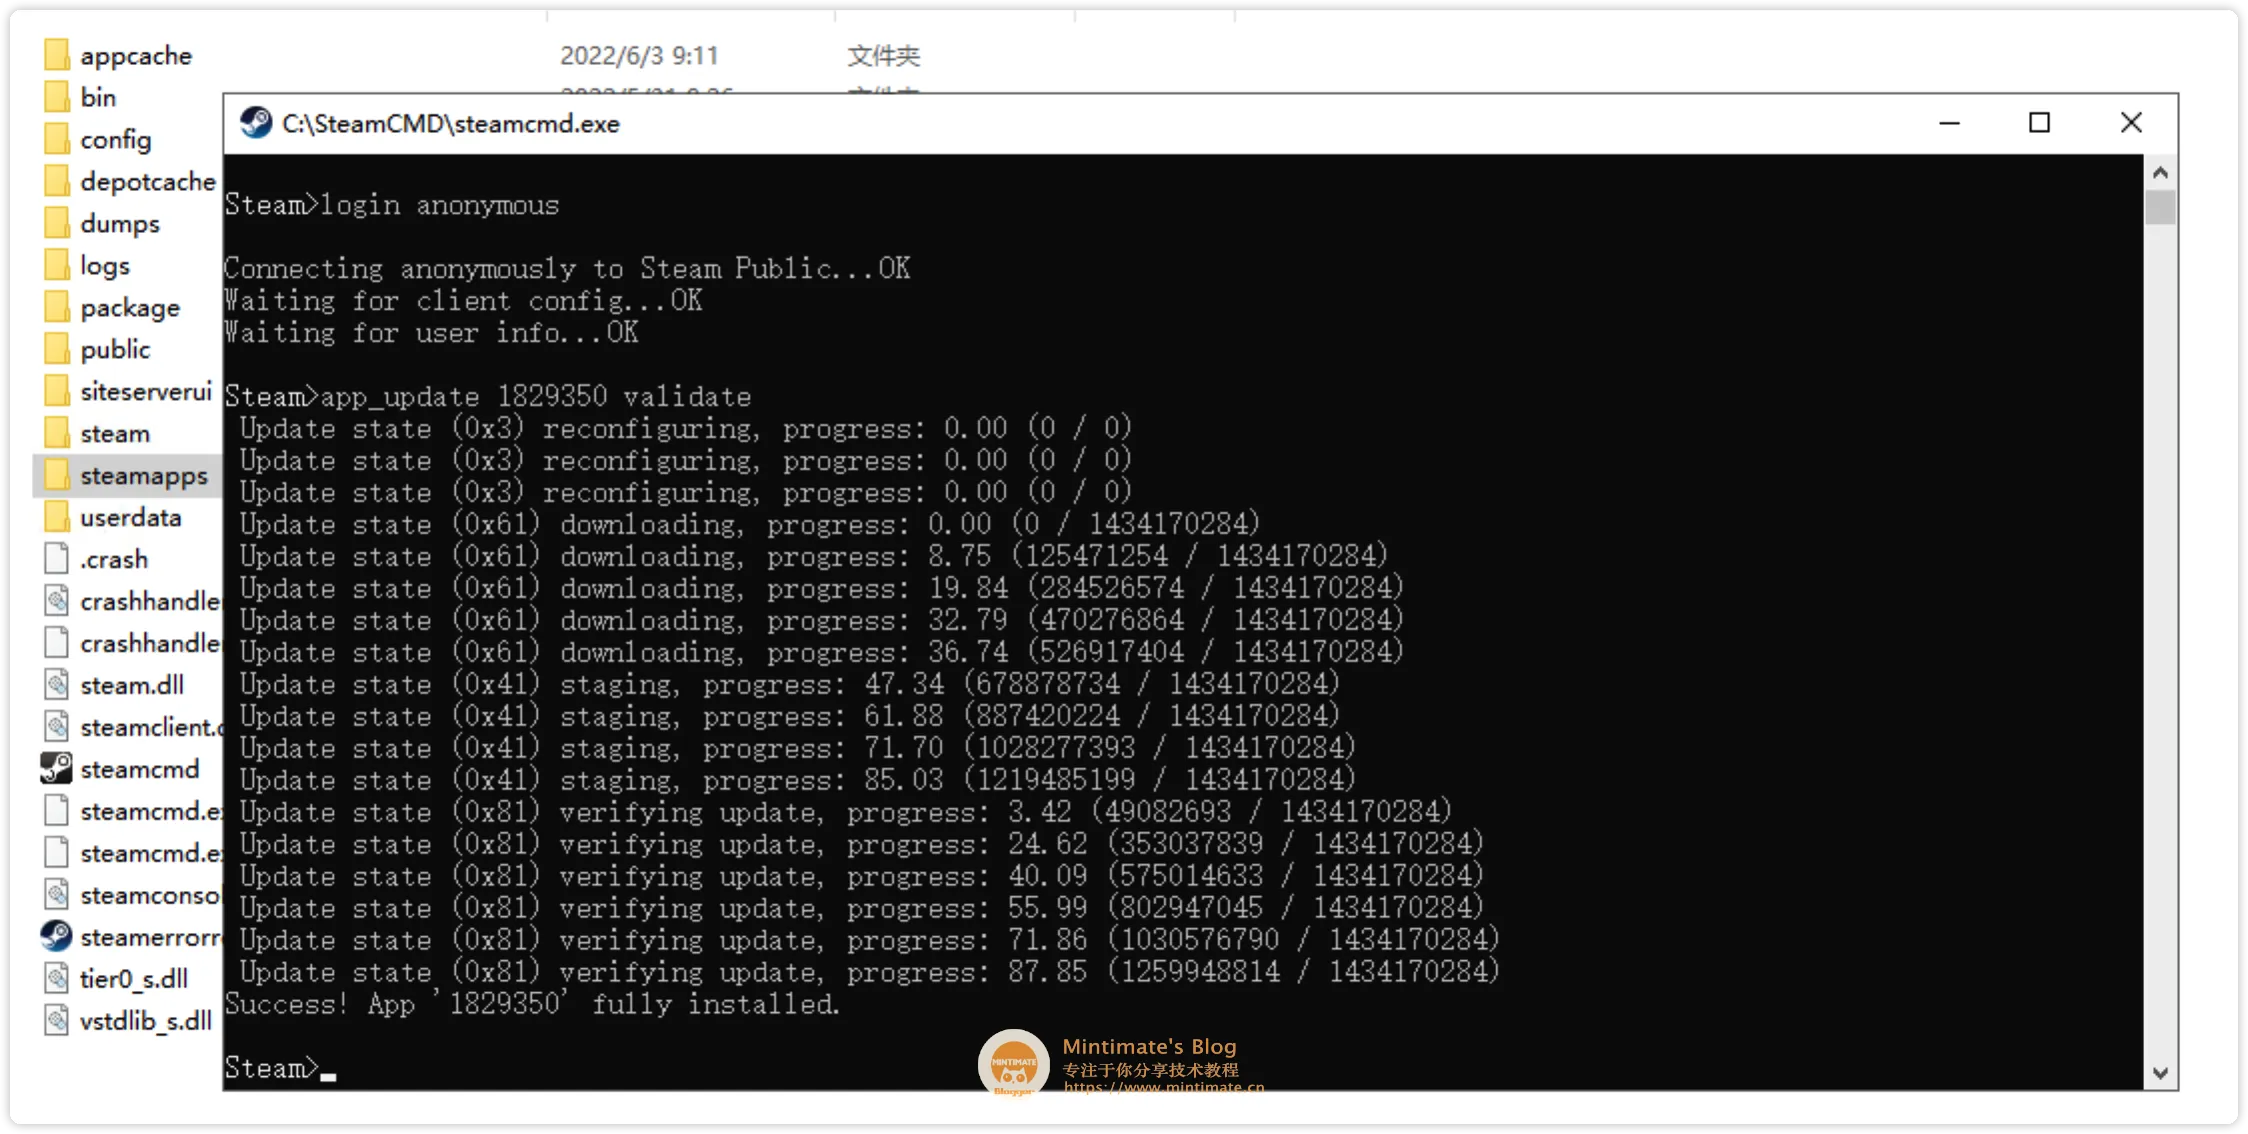Click the 文件夹 type of appcache
Image resolution: width=2248 pixels, height=1134 pixels.
pos(884,56)
